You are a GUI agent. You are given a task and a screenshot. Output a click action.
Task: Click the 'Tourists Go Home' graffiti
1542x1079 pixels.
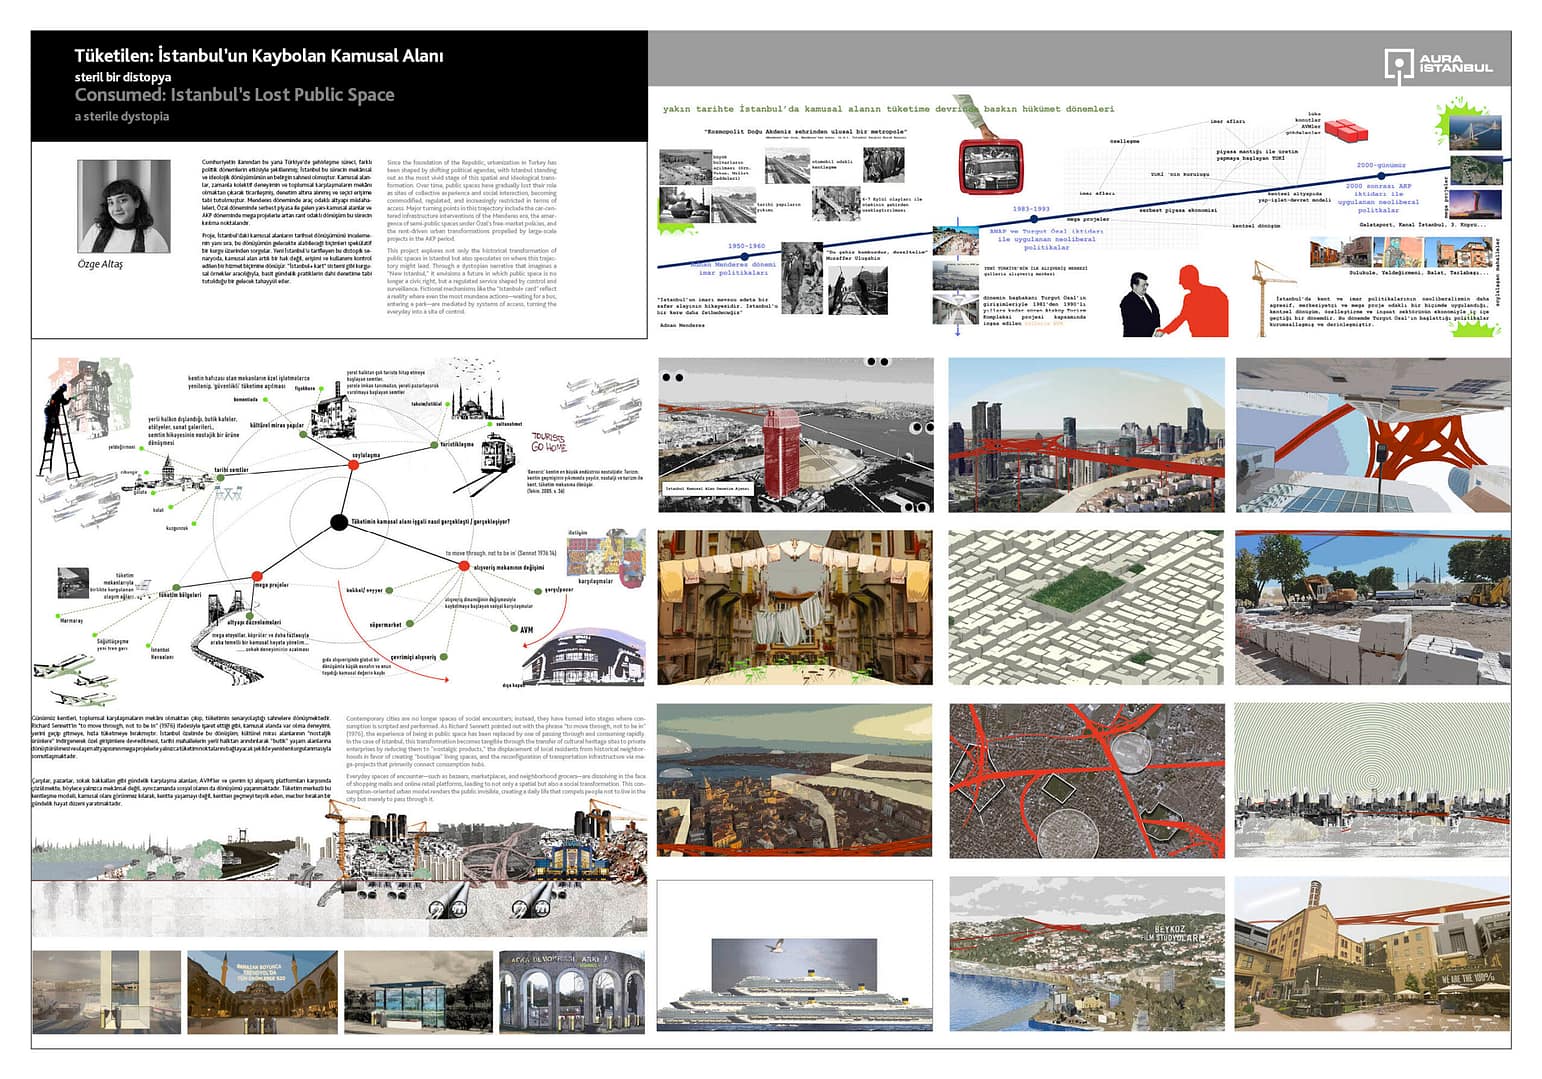(x=548, y=442)
